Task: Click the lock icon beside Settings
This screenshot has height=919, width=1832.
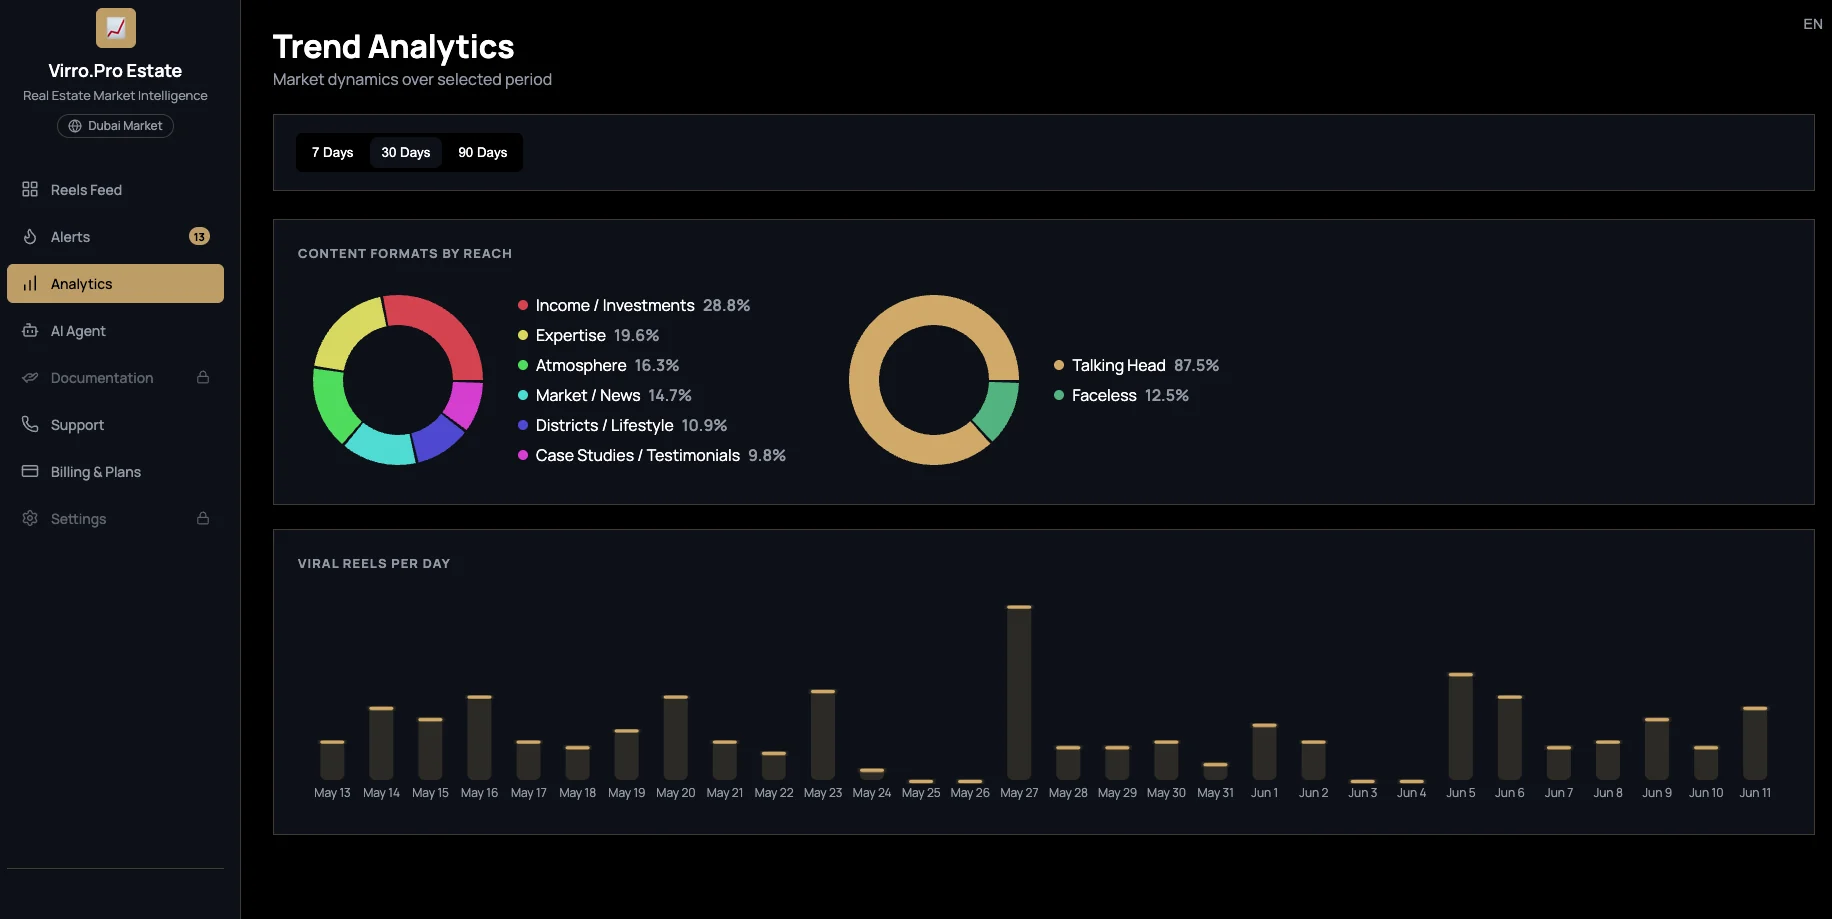Action: click(203, 518)
